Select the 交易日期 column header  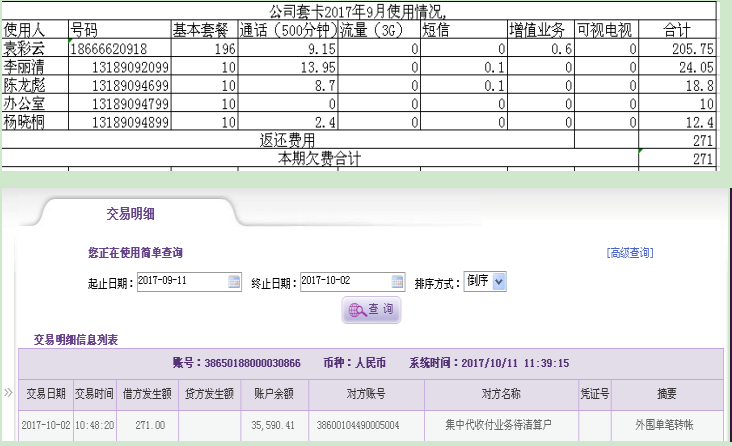45,393
